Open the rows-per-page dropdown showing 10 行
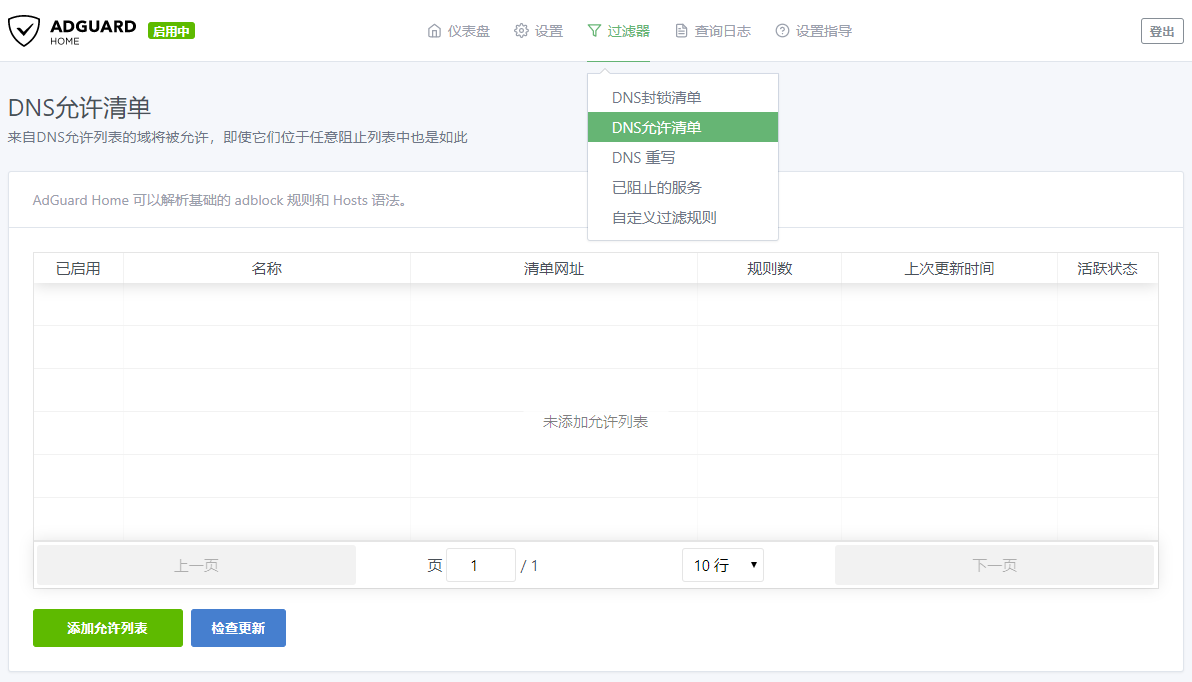 pos(722,566)
